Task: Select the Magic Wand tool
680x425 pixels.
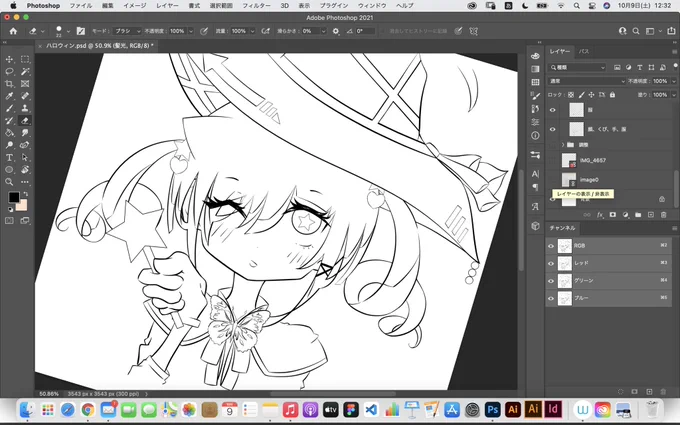Action: coord(25,71)
